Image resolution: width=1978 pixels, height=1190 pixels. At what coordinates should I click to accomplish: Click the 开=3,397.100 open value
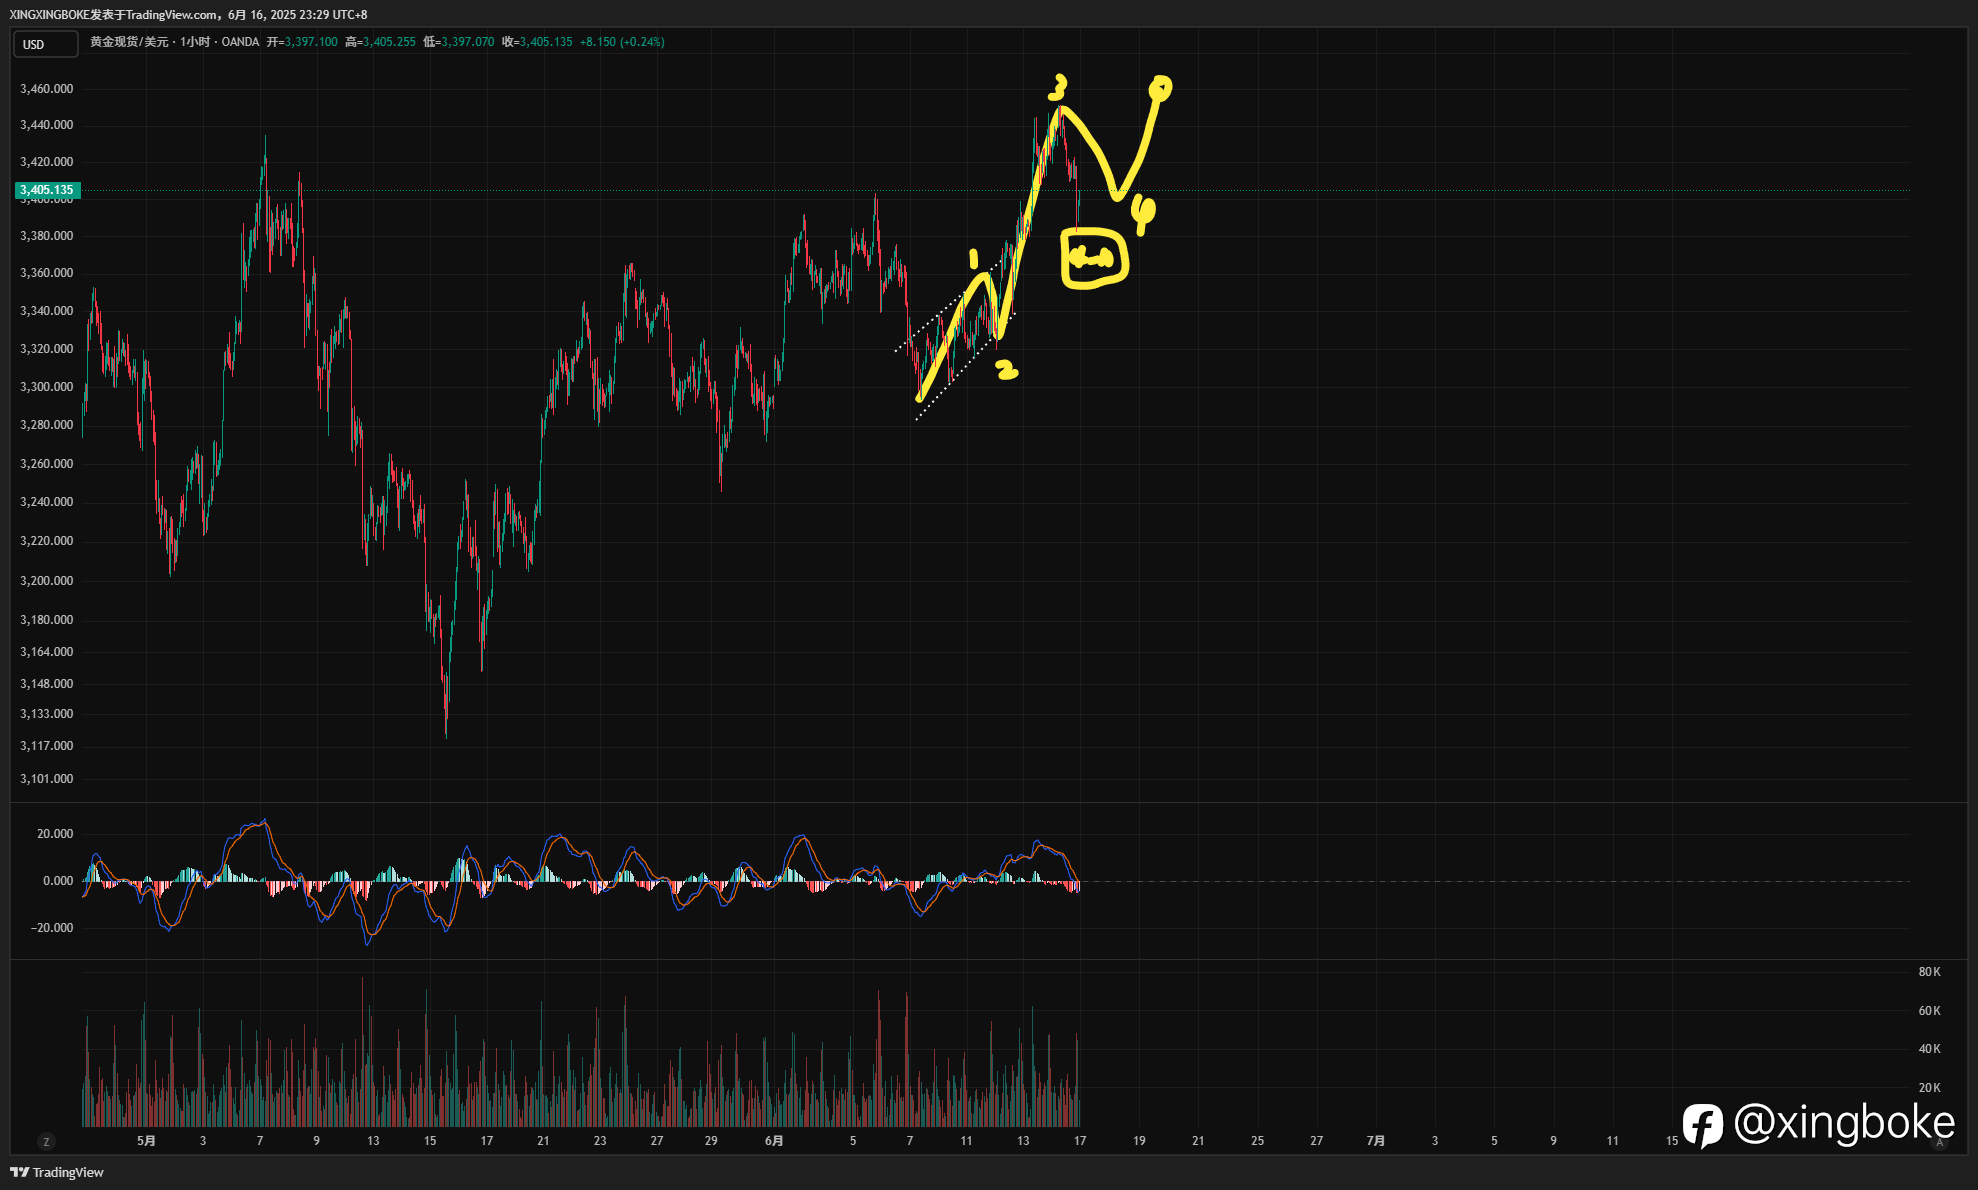[302, 42]
